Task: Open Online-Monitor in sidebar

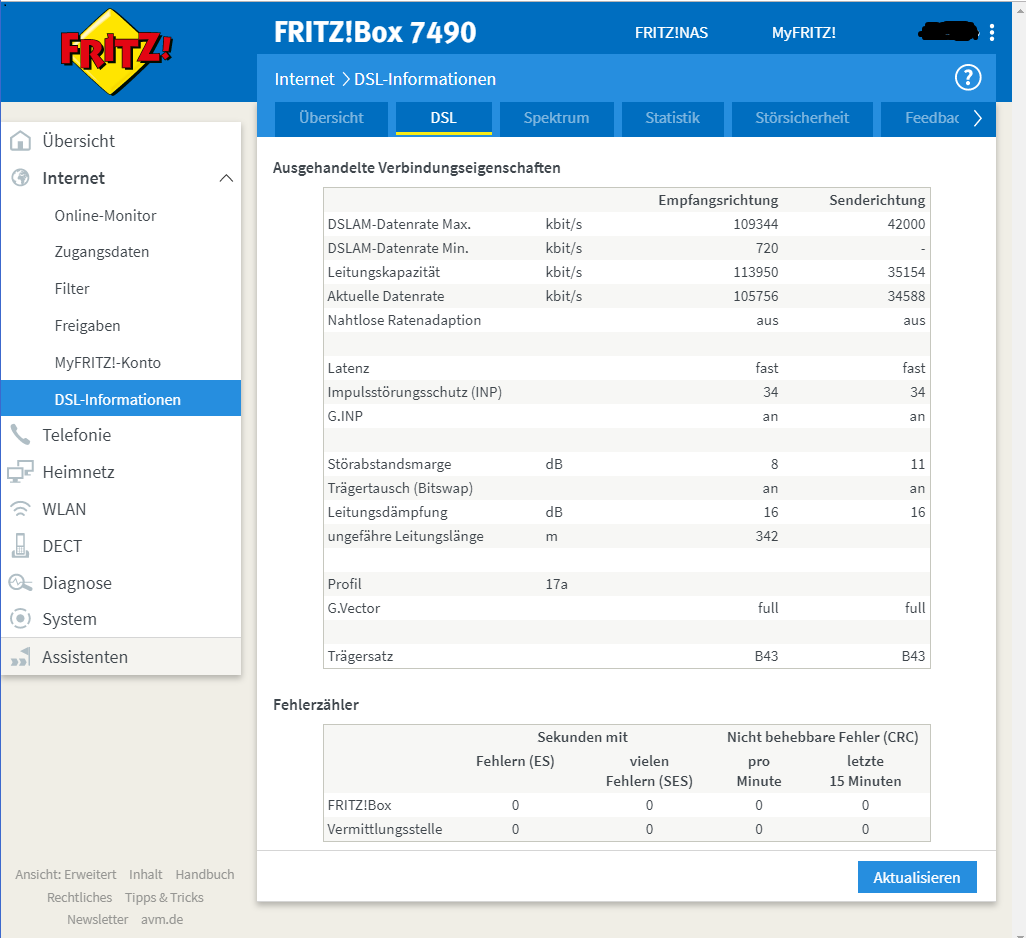Action: click(x=105, y=215)
